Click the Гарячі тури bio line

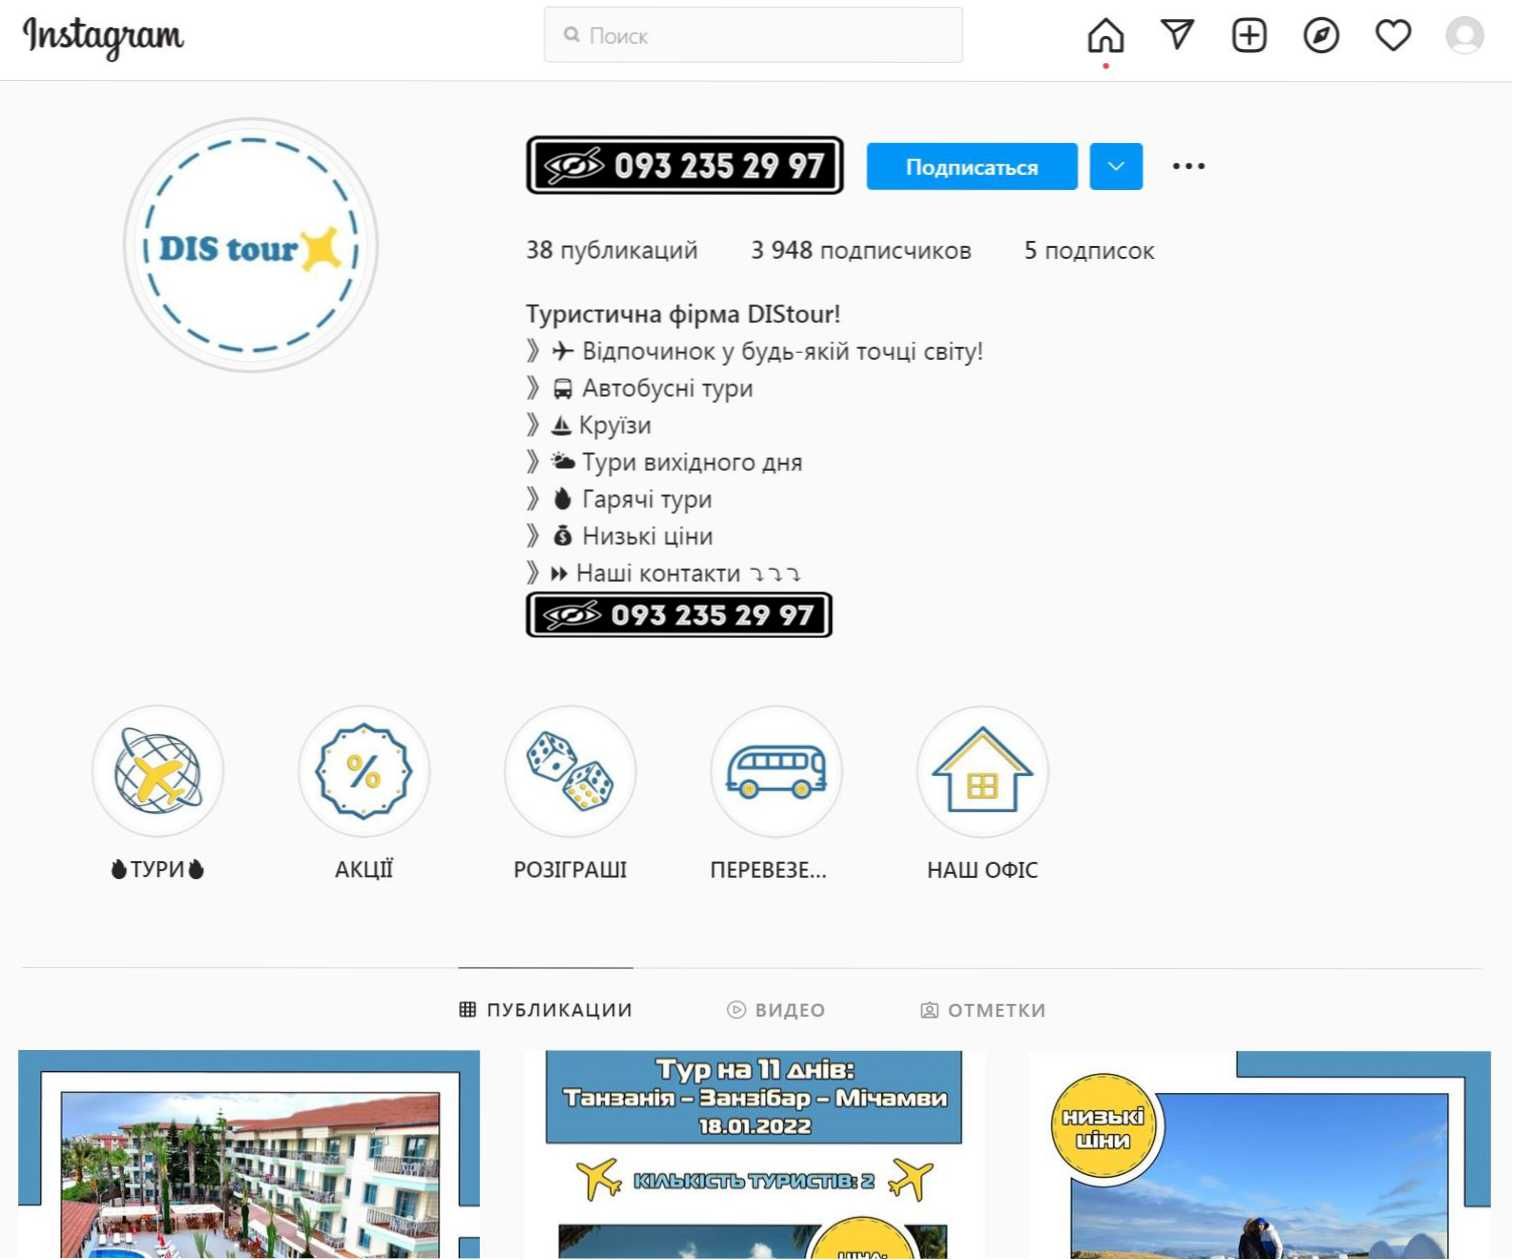619,499
